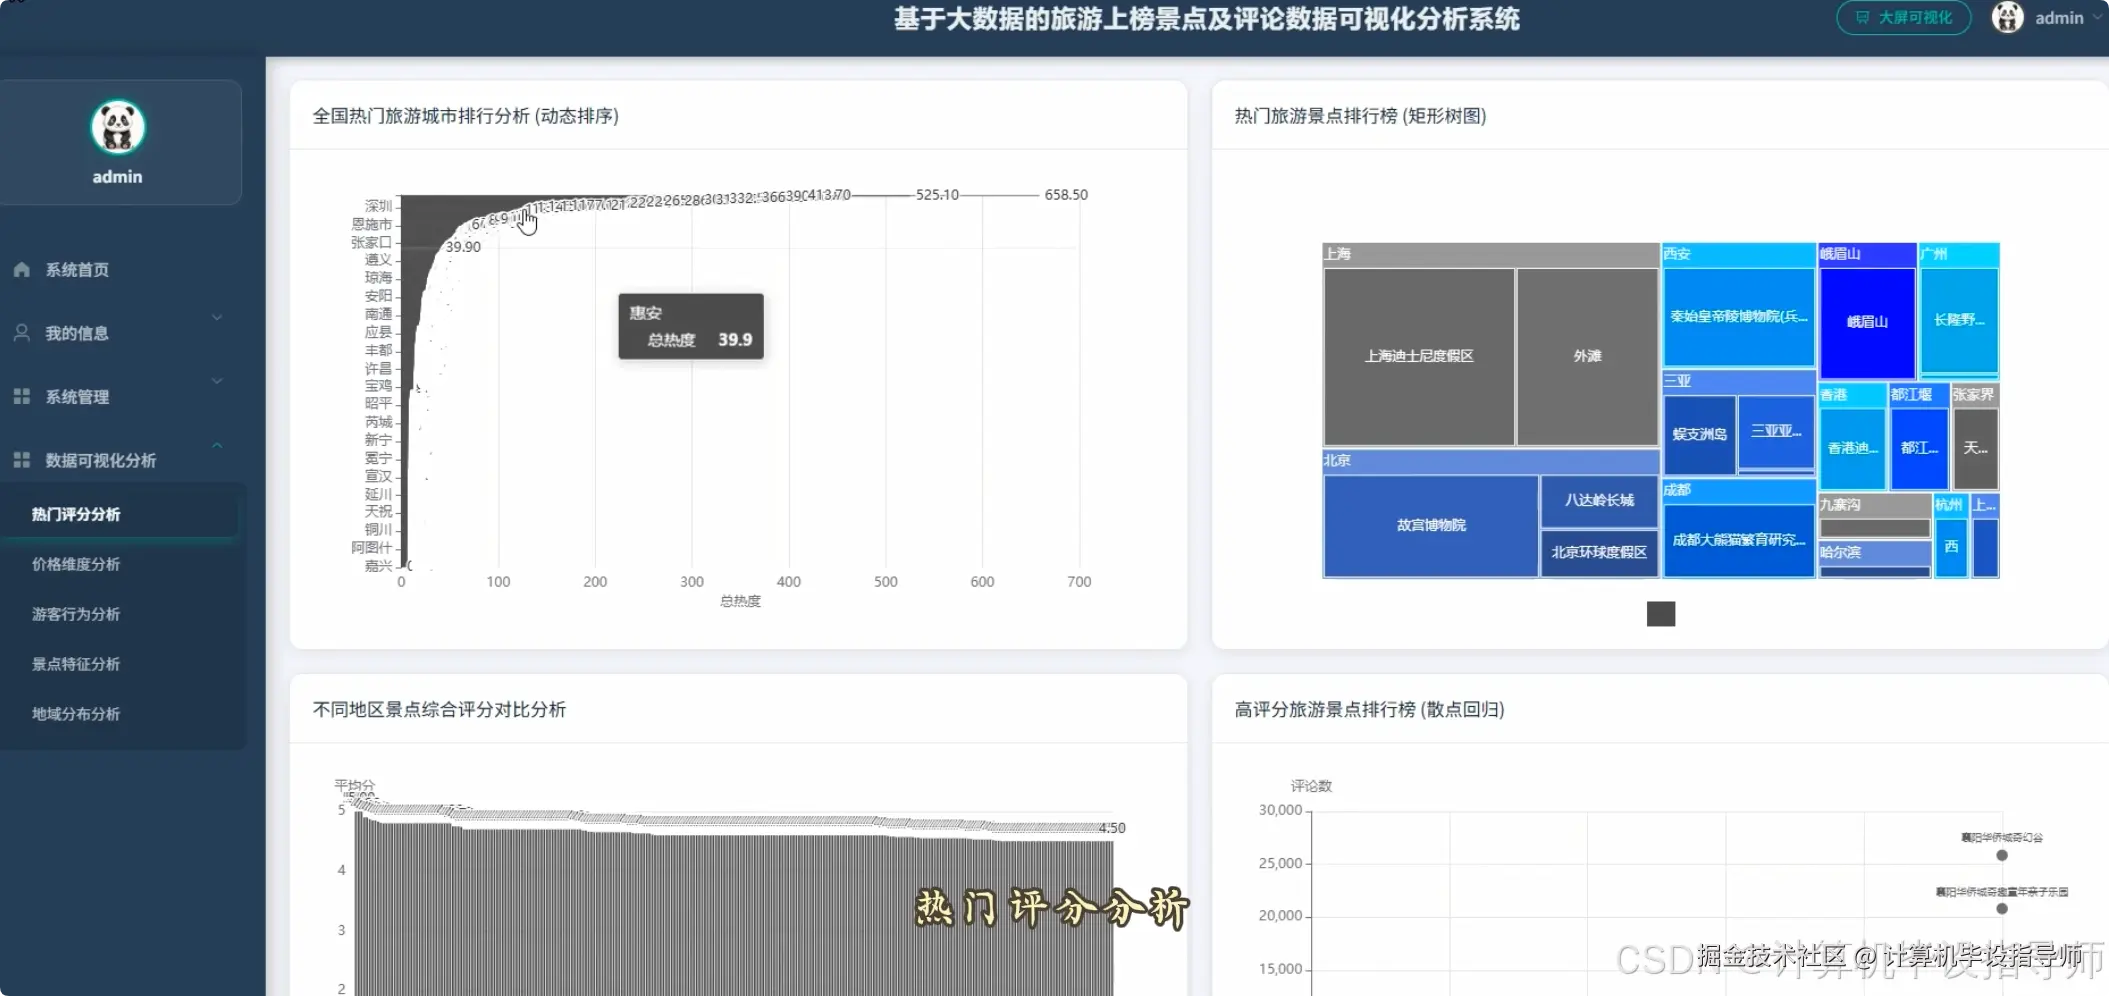Select the 景点特征分析 item
2109x996 pixels.
click(75, 663)
